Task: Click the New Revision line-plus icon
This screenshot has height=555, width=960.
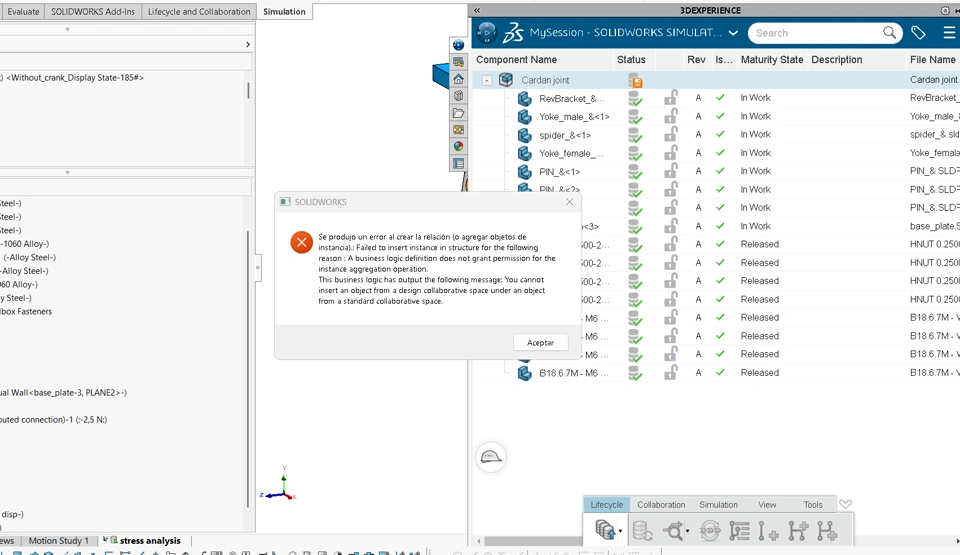Action: pyautogui.click(x=768, y=530)
